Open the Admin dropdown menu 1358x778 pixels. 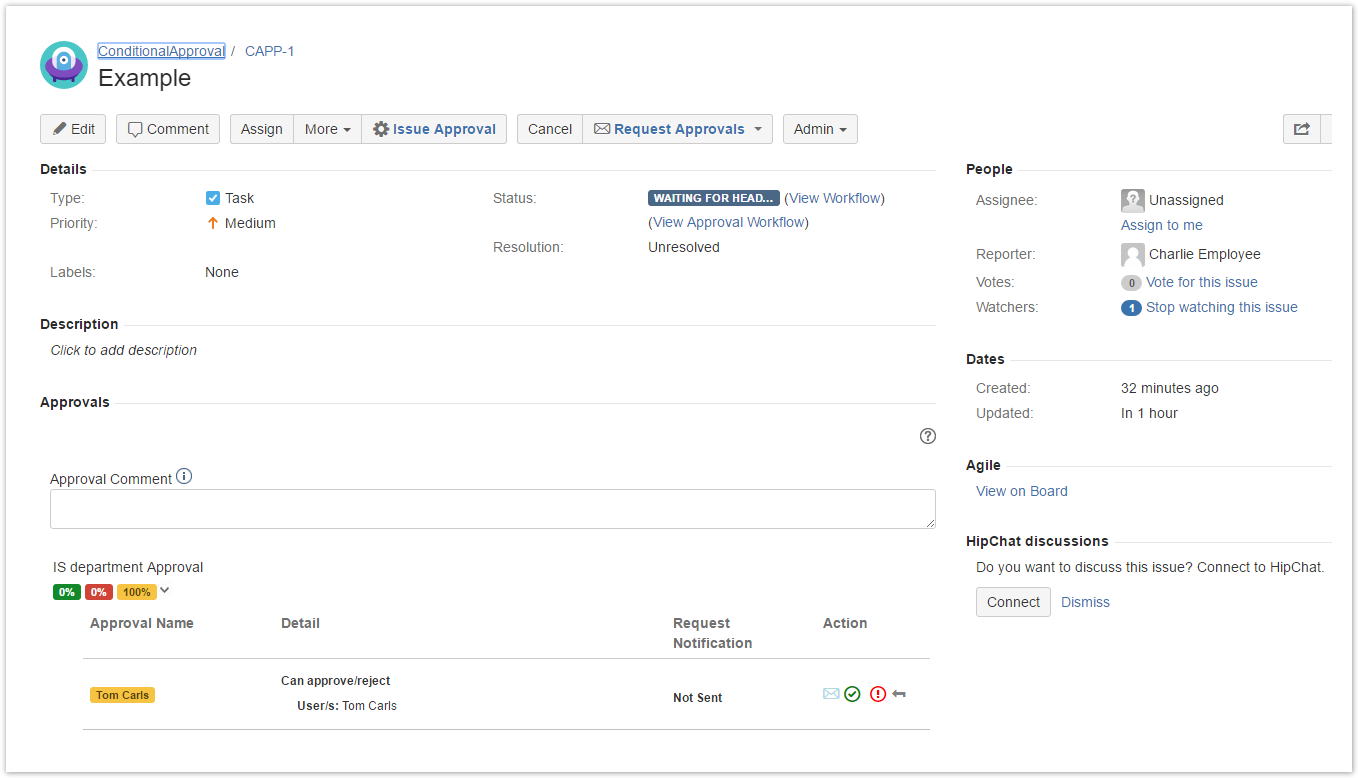click(820, 129)
